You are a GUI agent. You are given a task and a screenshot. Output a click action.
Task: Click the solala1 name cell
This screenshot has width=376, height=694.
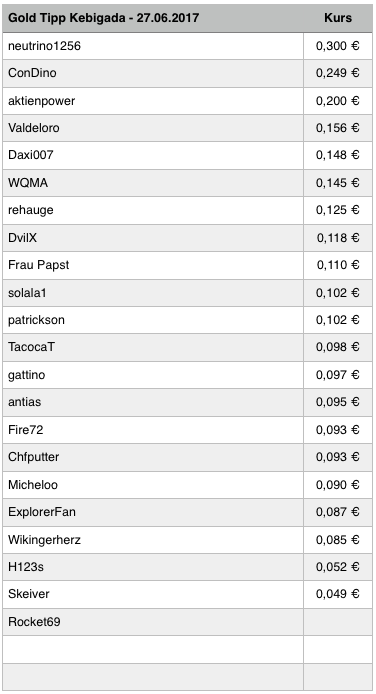pos(153,293)
